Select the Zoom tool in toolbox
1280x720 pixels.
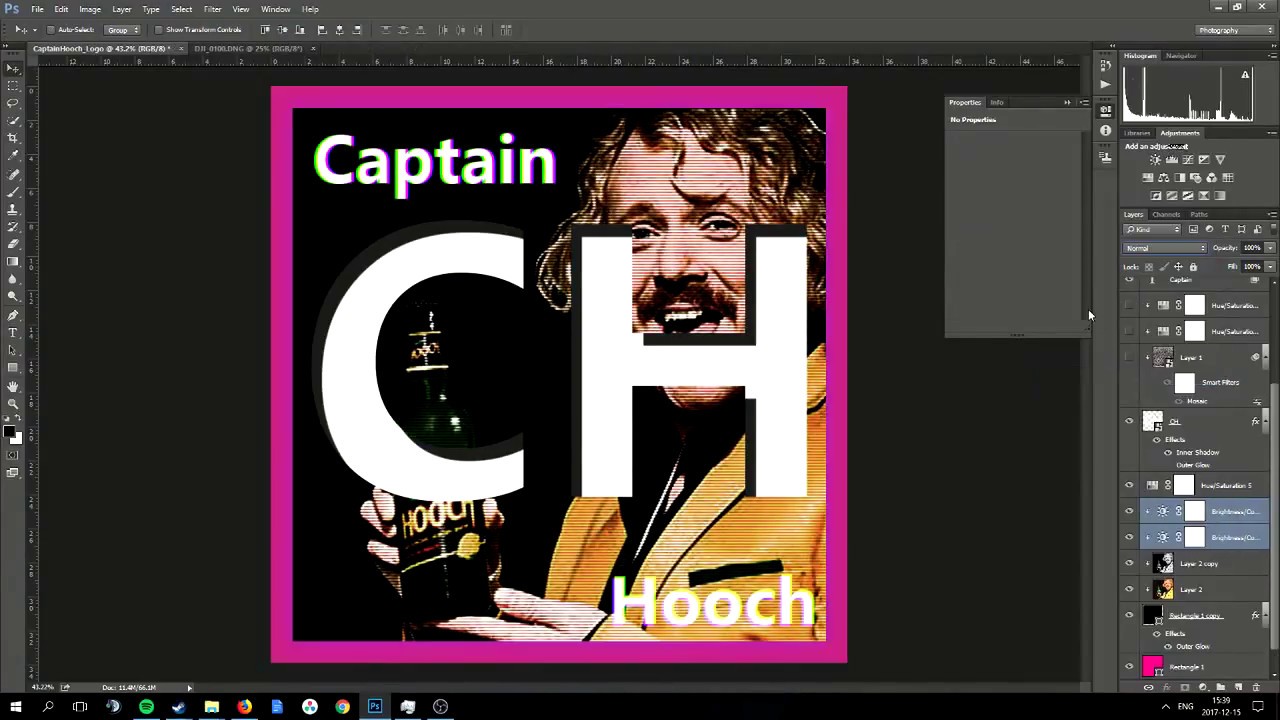[12, 403]
